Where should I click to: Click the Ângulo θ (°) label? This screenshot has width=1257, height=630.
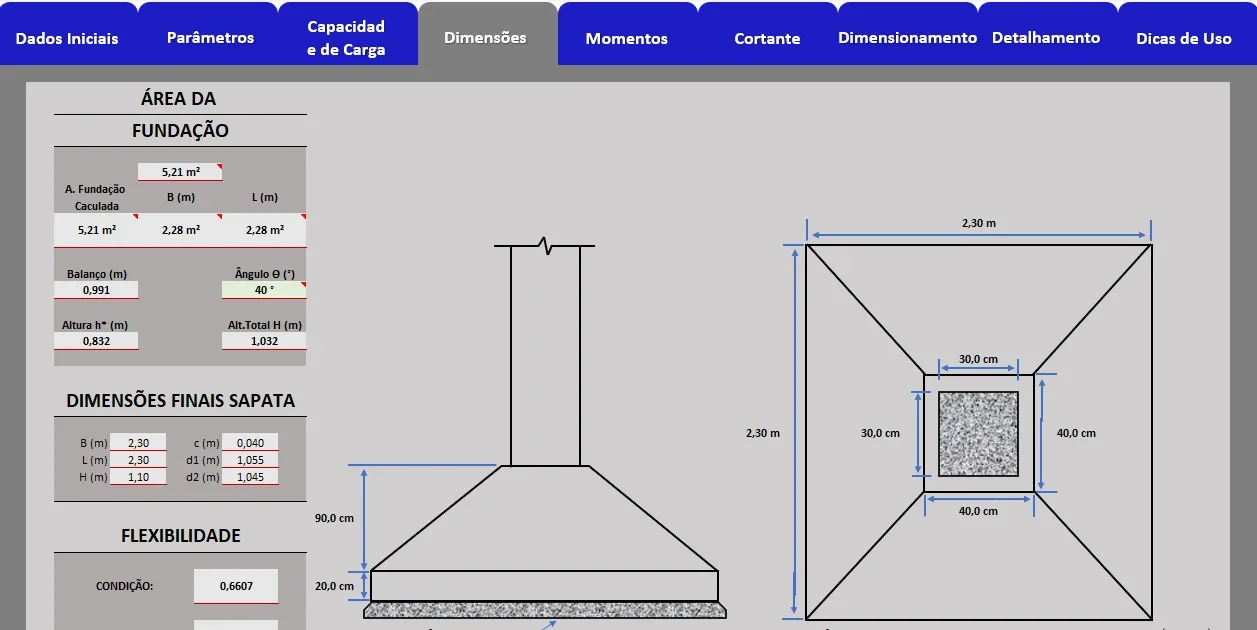pyautogui.click(x=264, y=274)
